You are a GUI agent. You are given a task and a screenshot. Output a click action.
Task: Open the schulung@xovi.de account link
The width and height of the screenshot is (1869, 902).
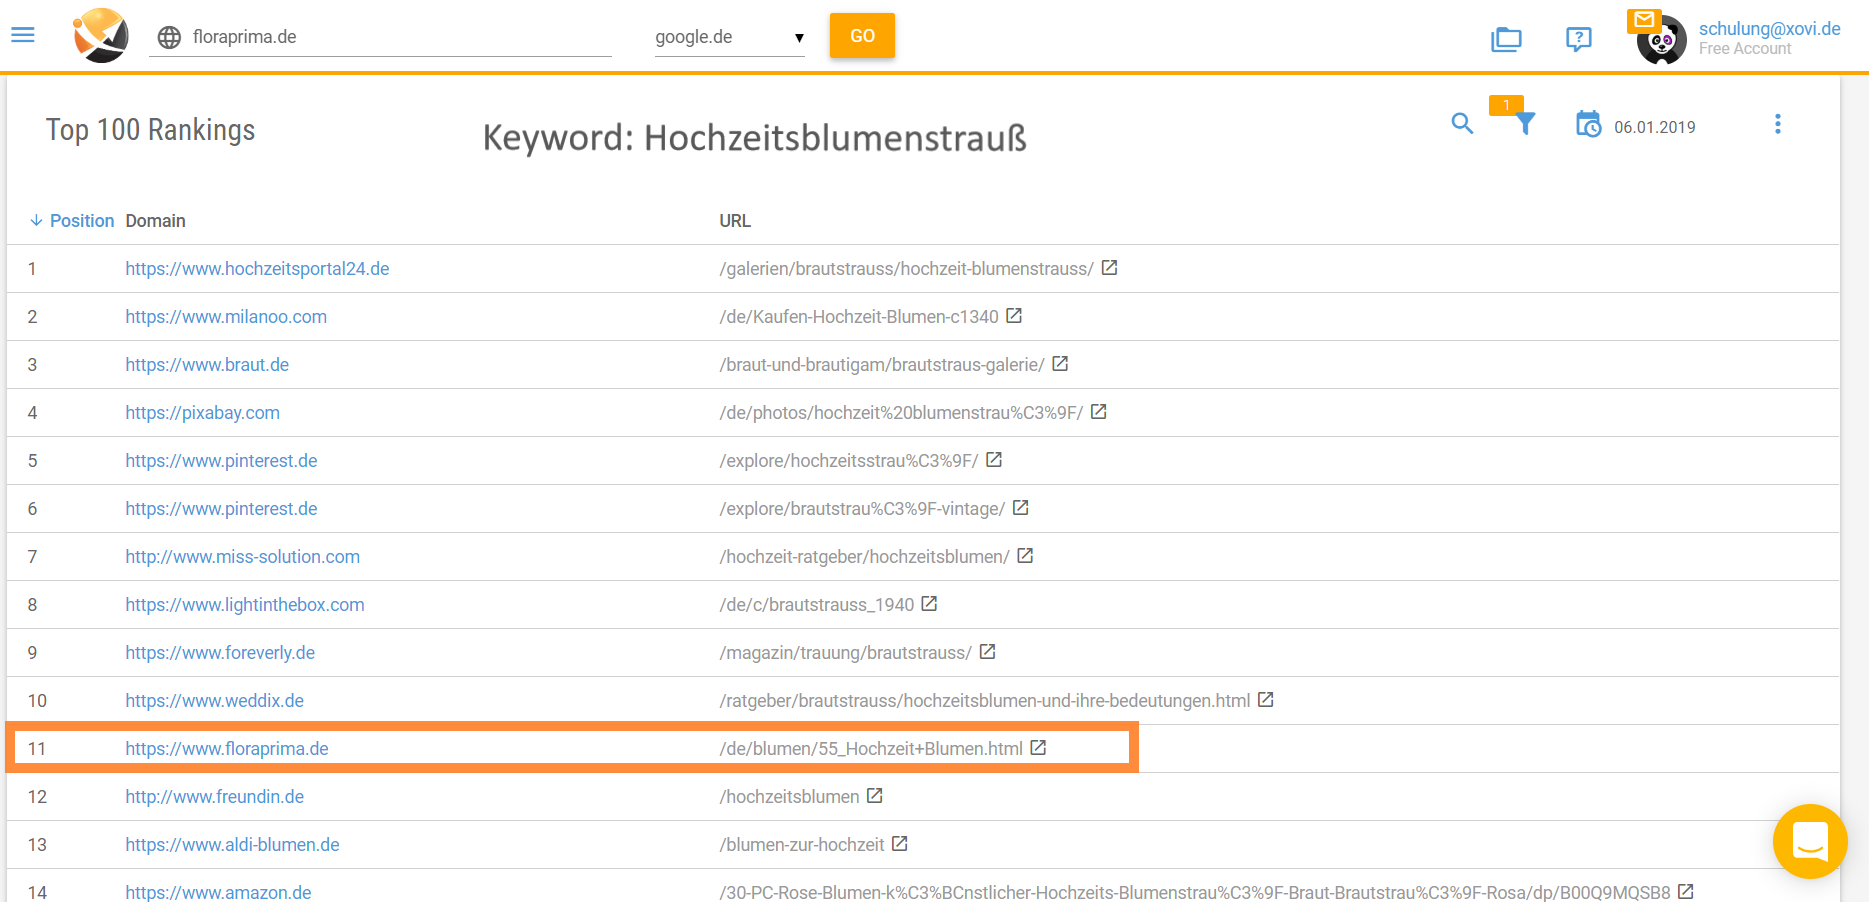coord(1769,29)
